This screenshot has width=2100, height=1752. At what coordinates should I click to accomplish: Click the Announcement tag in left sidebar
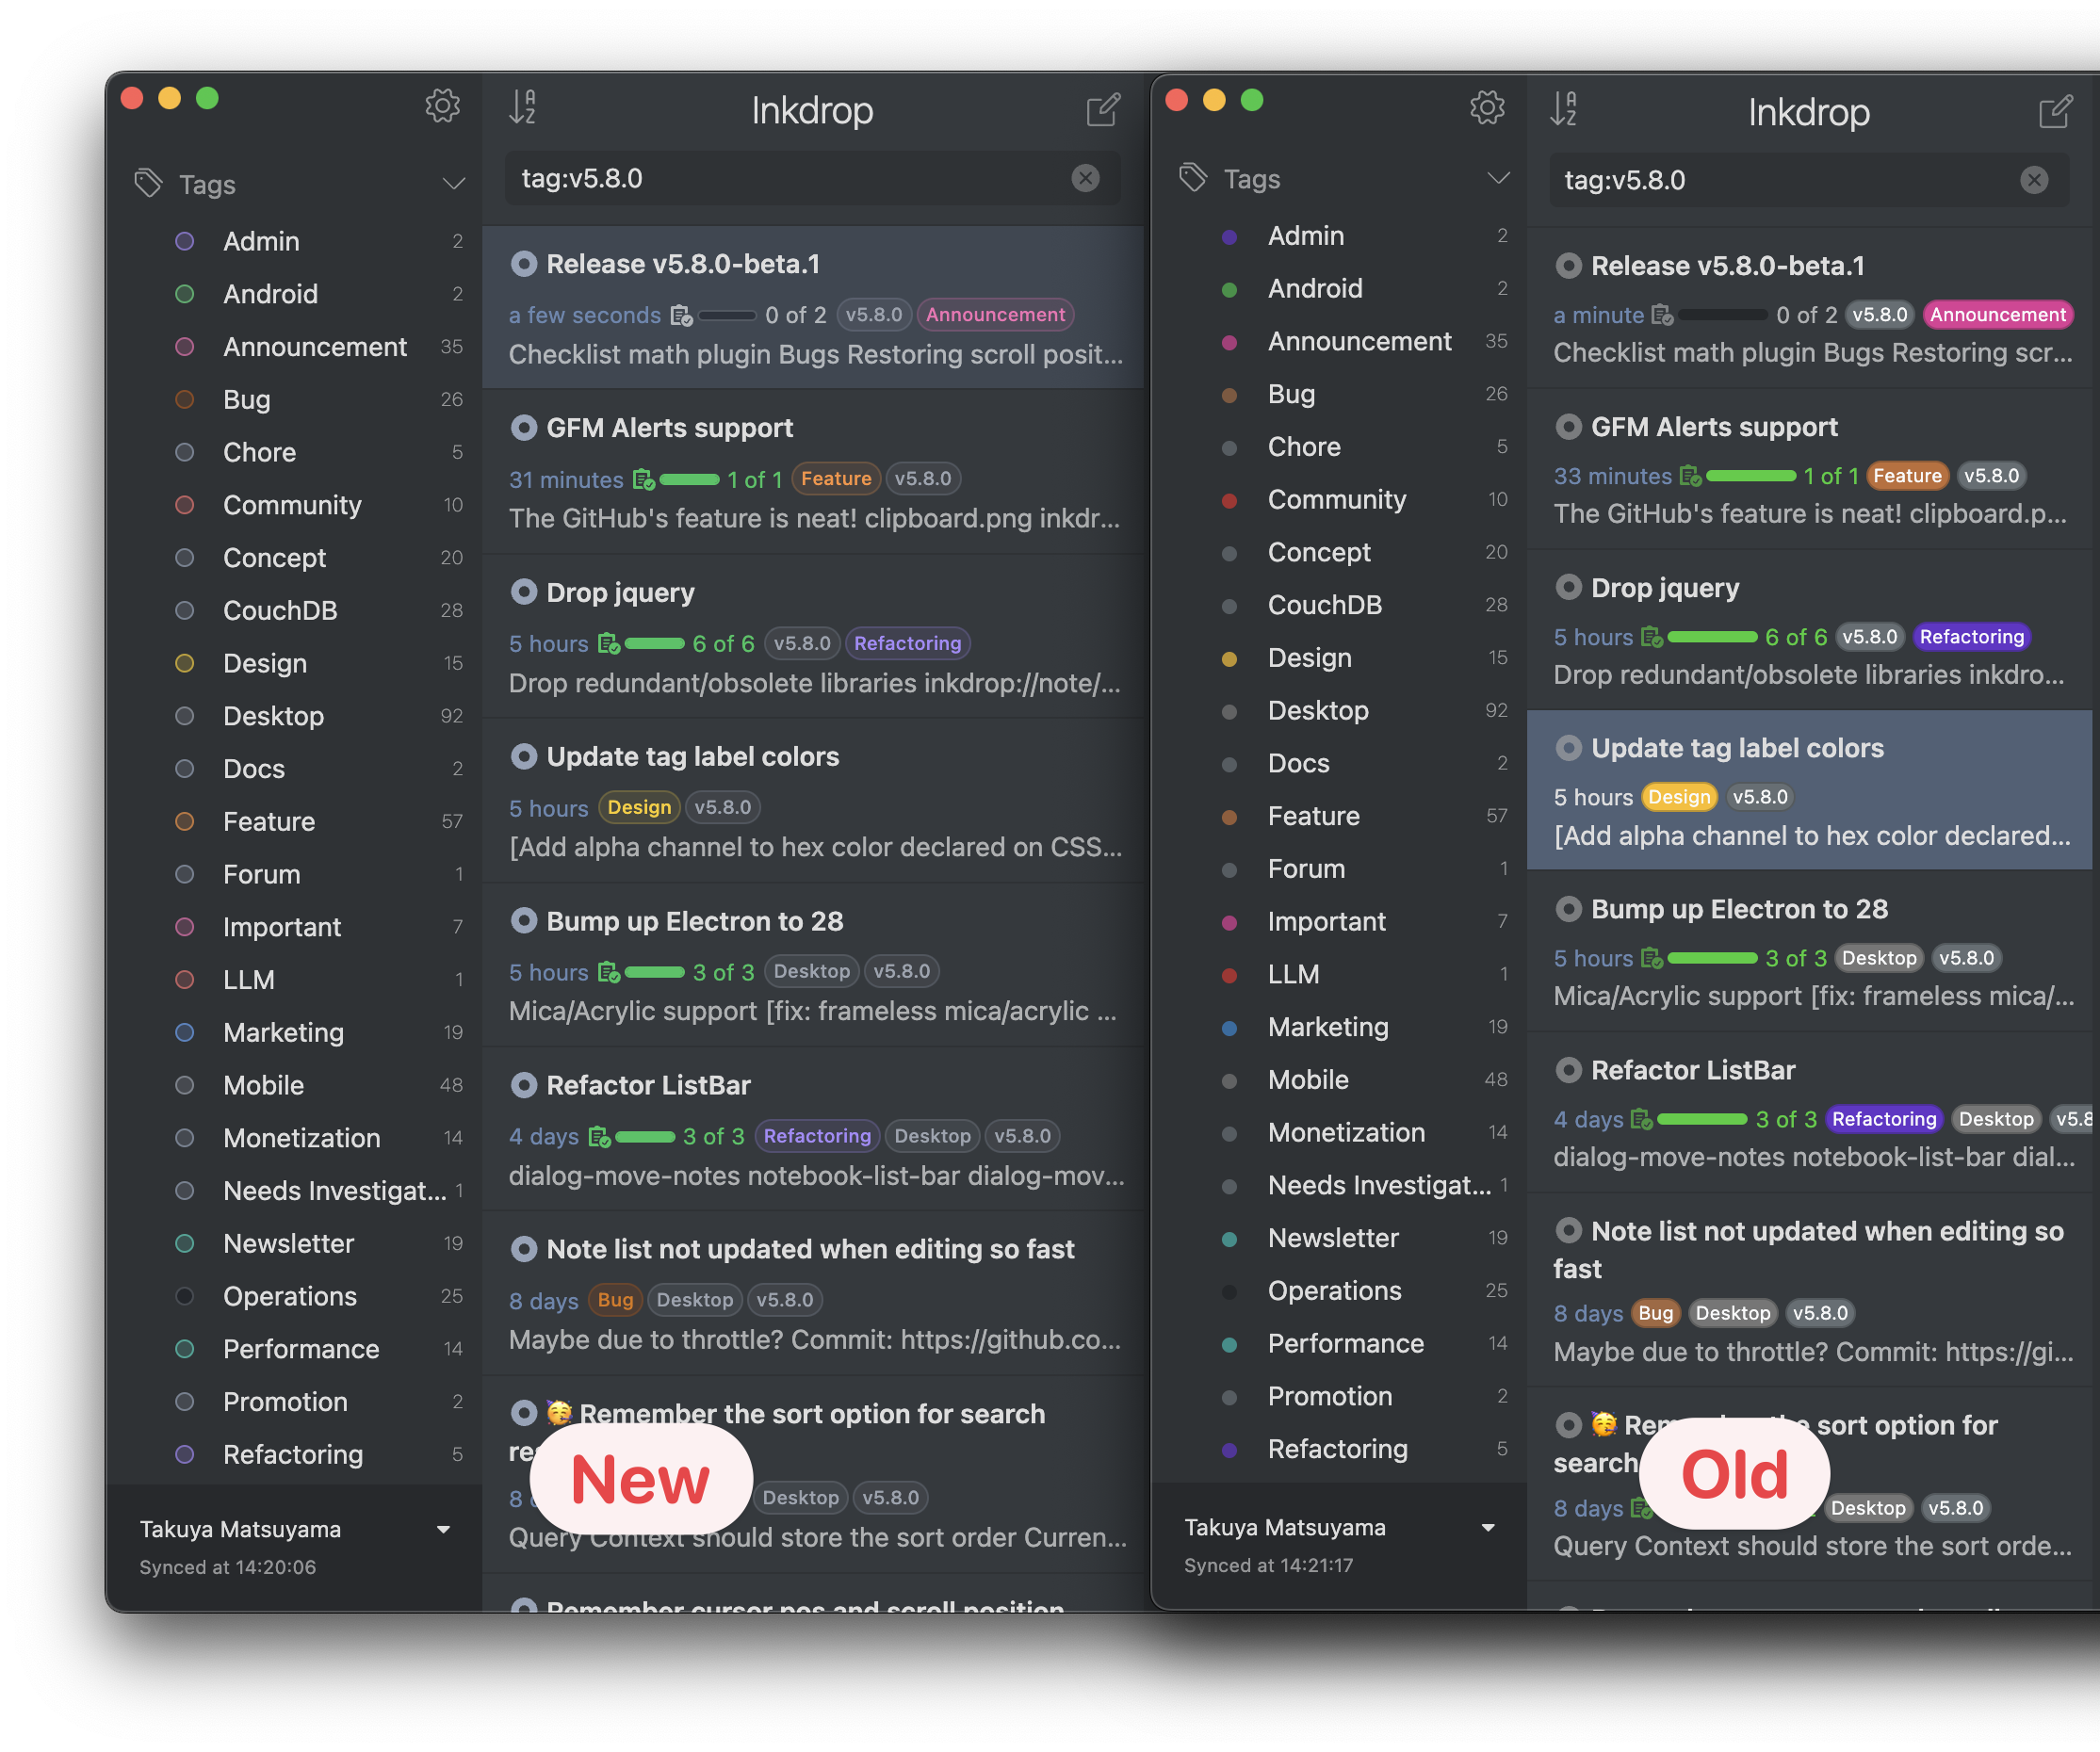pos(314,344)
